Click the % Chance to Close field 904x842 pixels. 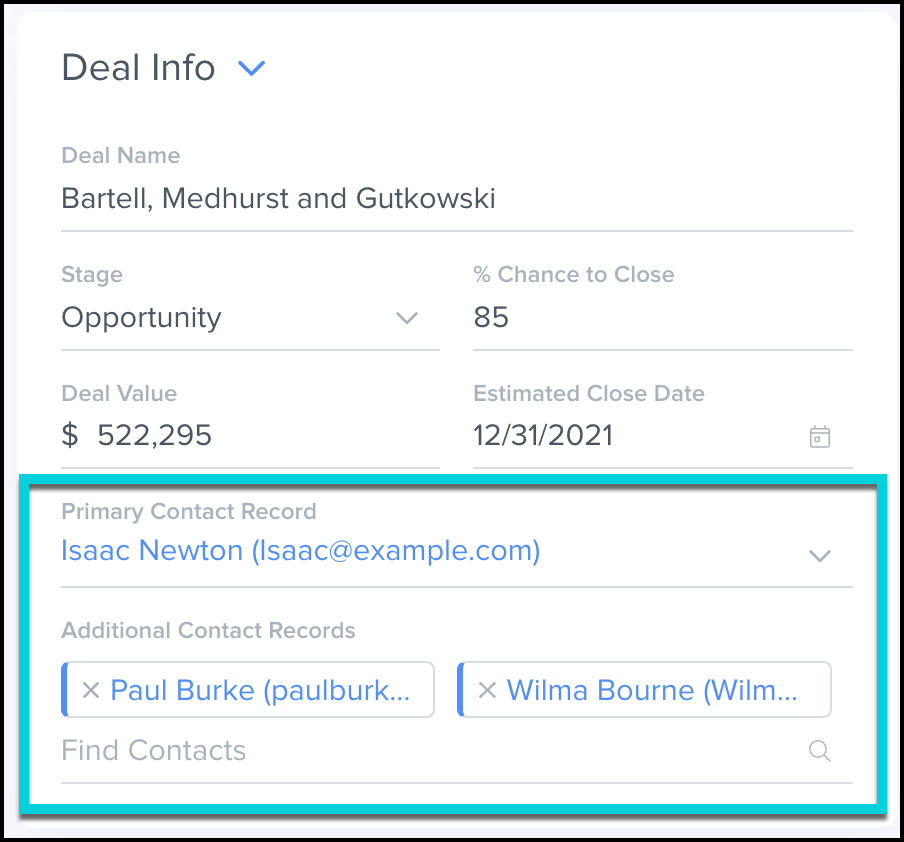click(660, 318)
